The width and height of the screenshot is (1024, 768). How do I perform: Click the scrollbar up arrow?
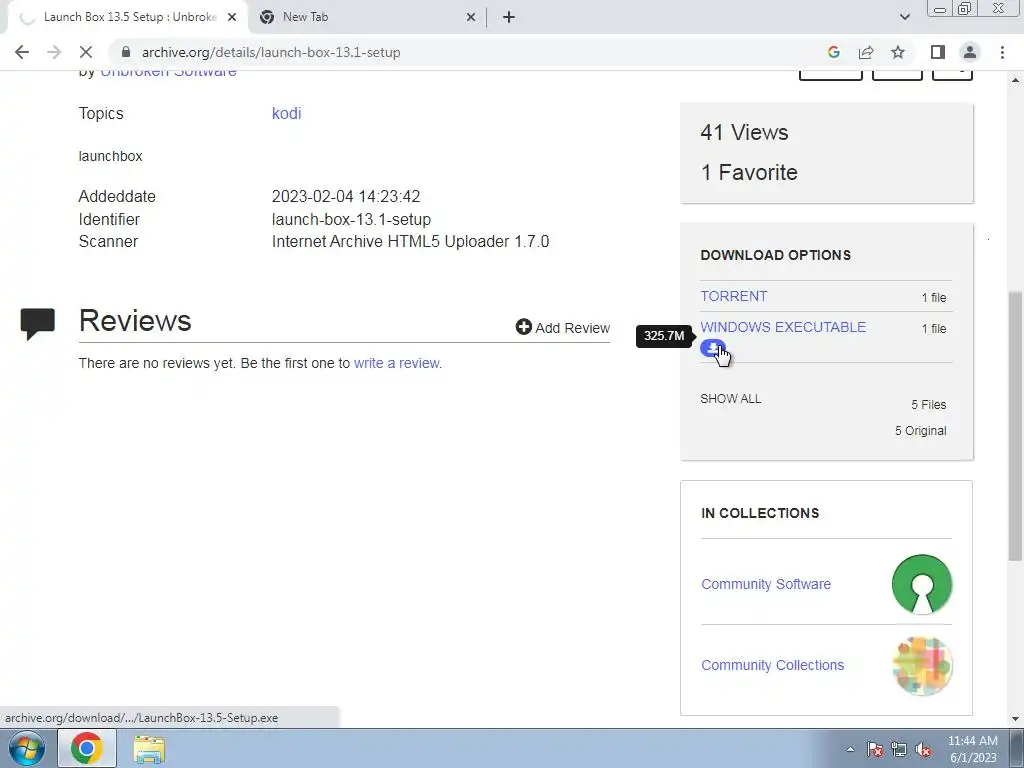(1015, 80)
